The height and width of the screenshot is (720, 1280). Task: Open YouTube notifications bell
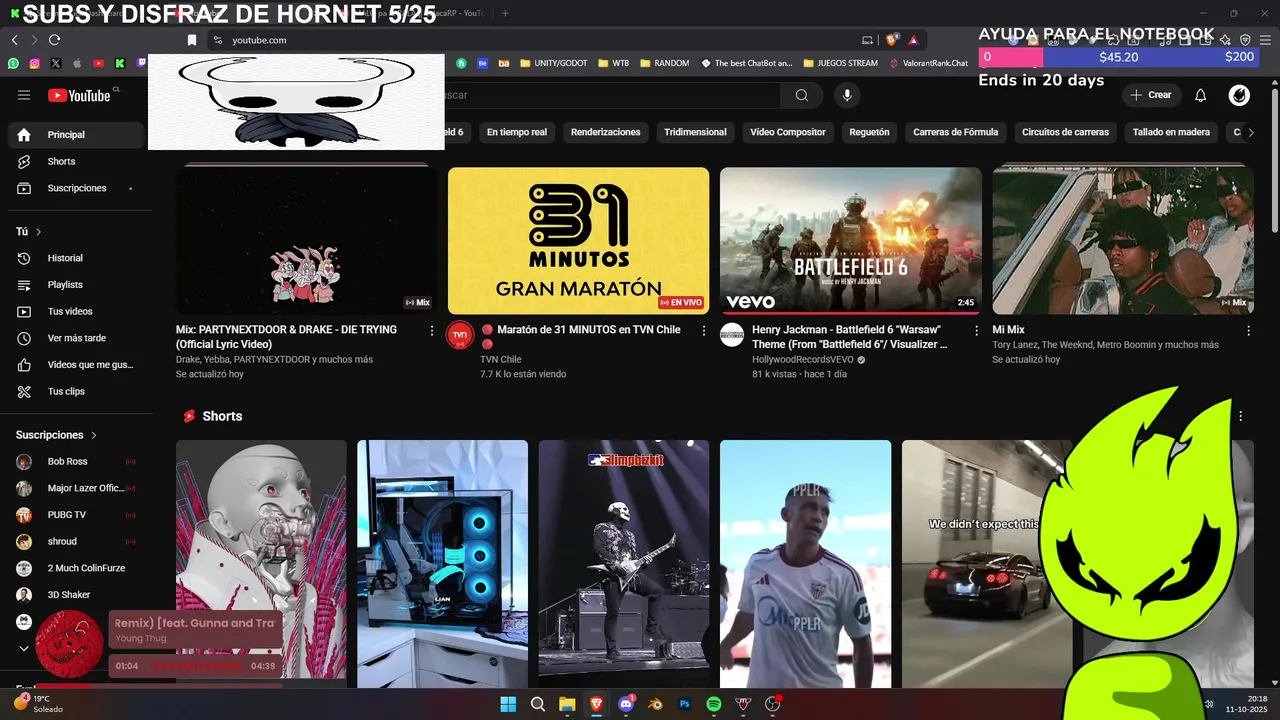coord(1201,95)
